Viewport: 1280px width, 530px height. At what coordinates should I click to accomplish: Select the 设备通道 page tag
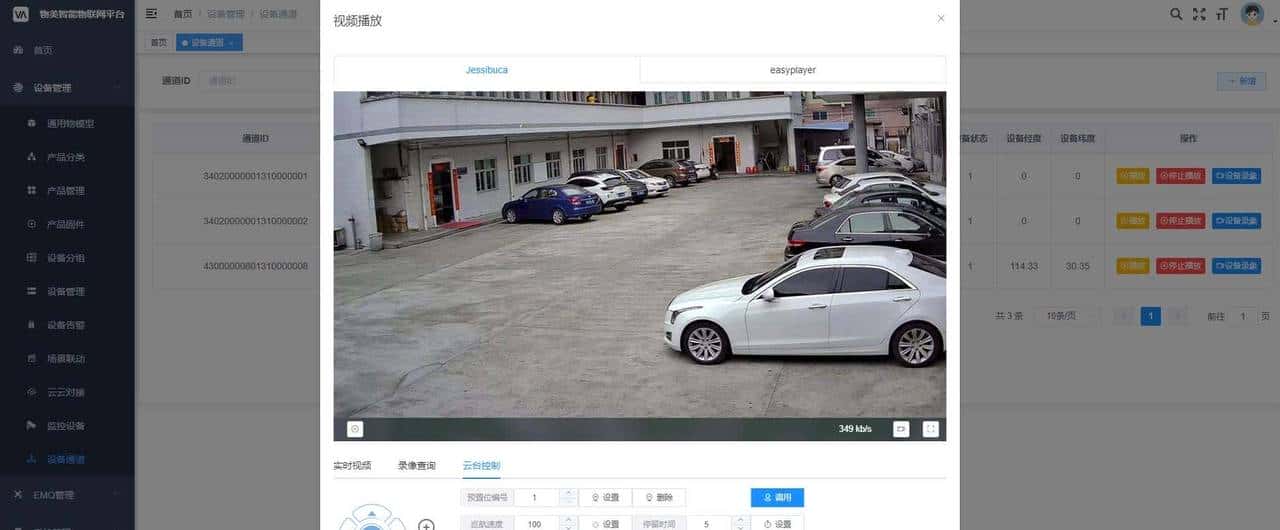click(x=209, y=42)
